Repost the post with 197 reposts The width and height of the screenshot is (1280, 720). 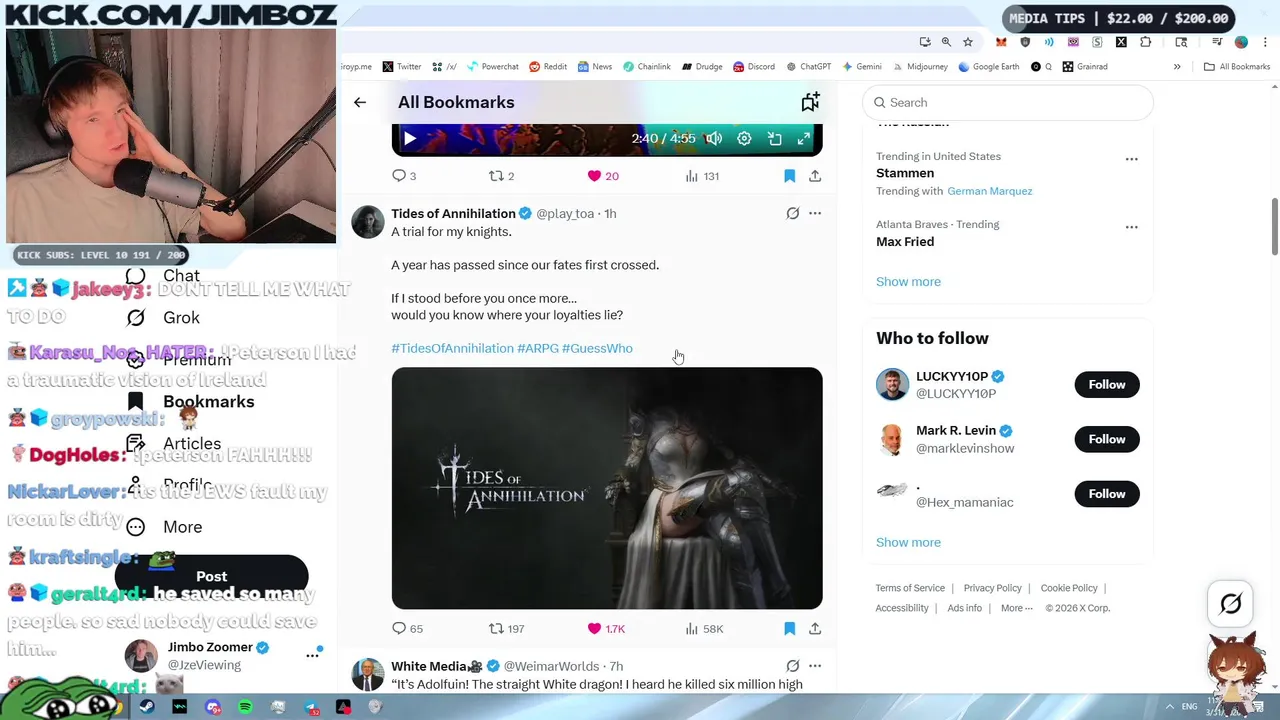point(506,628)
